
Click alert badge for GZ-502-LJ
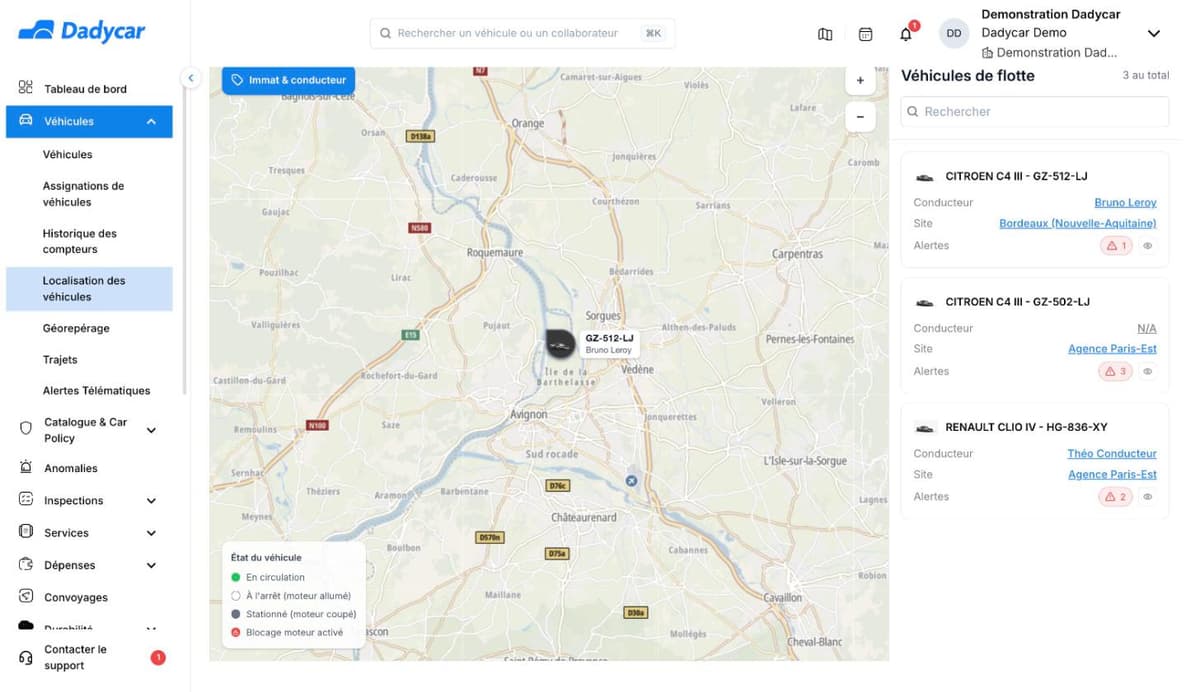(x=1116, y=371)
